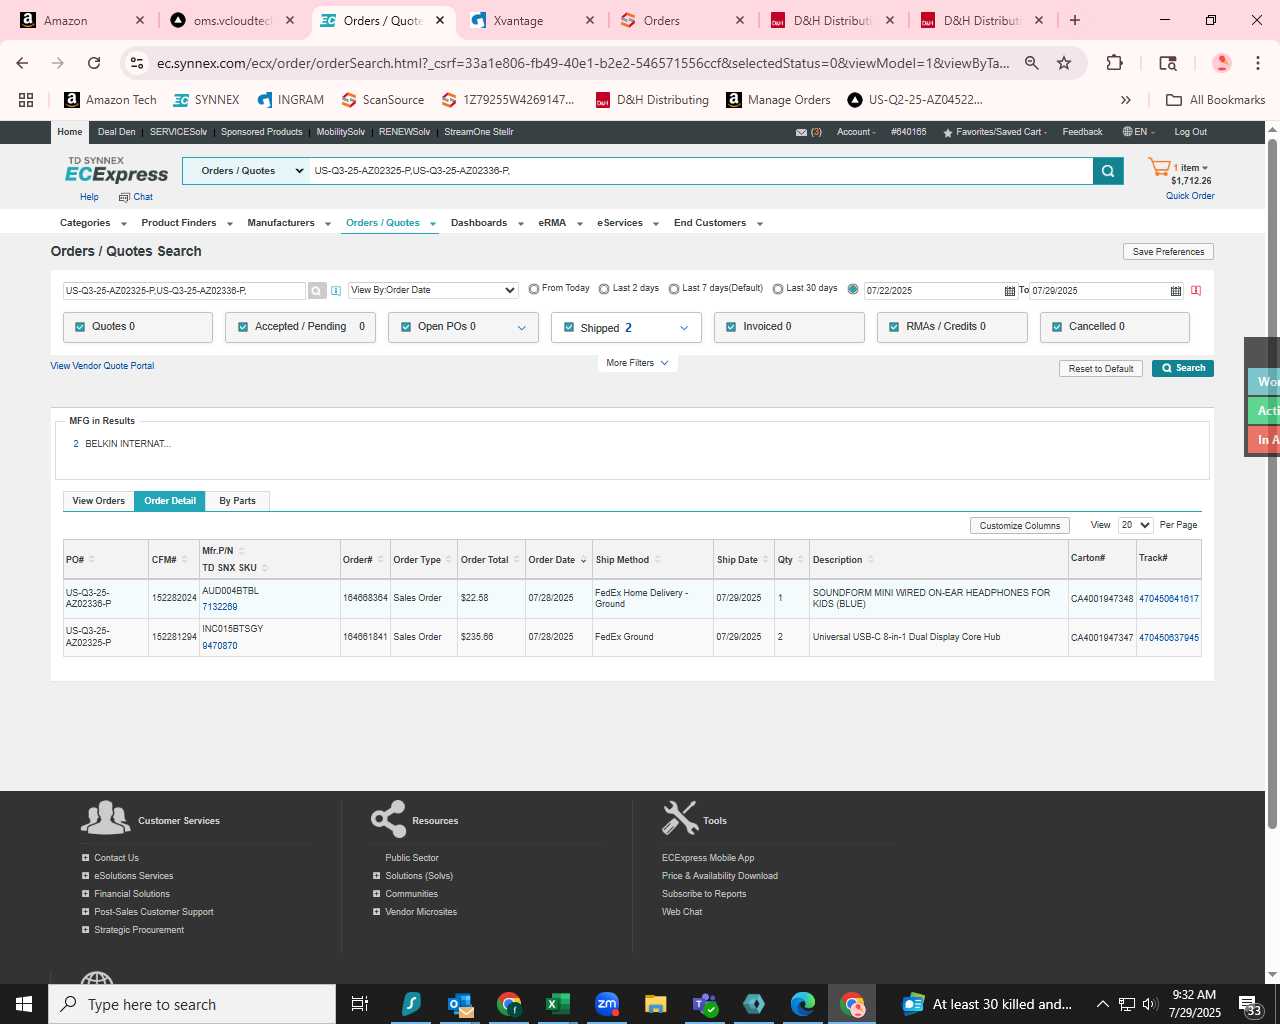Screen dimensions: 1280x1024
Task: Open the EN language dropdown
Action: (x=1138, y=132)
